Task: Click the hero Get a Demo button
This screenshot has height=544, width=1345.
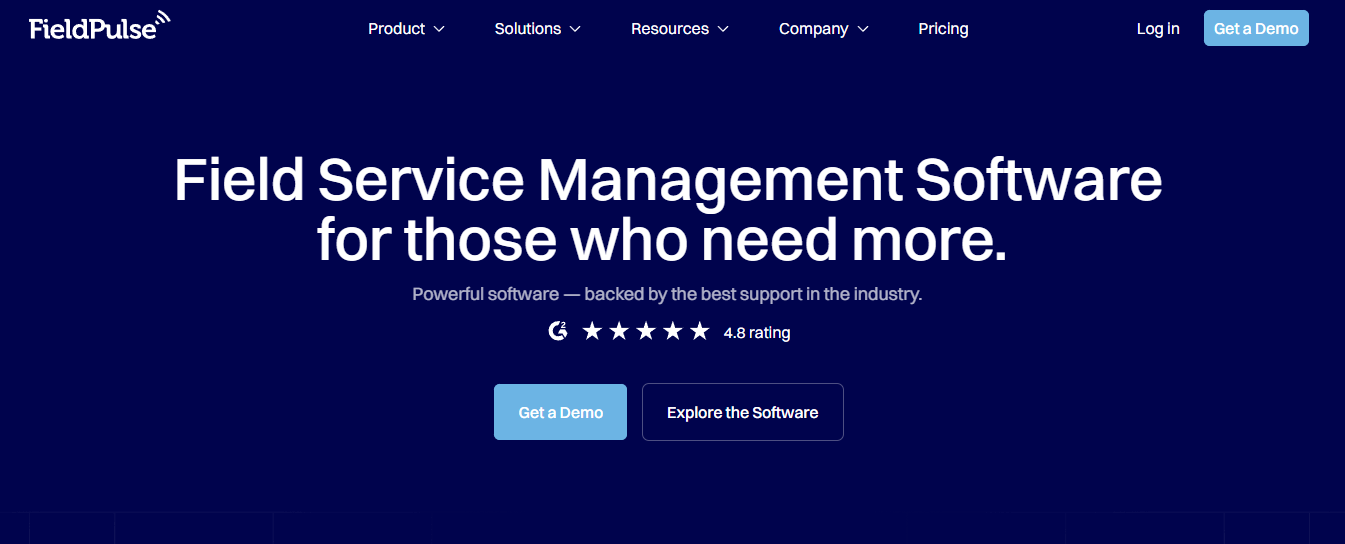Action: (x=560, y=412)
